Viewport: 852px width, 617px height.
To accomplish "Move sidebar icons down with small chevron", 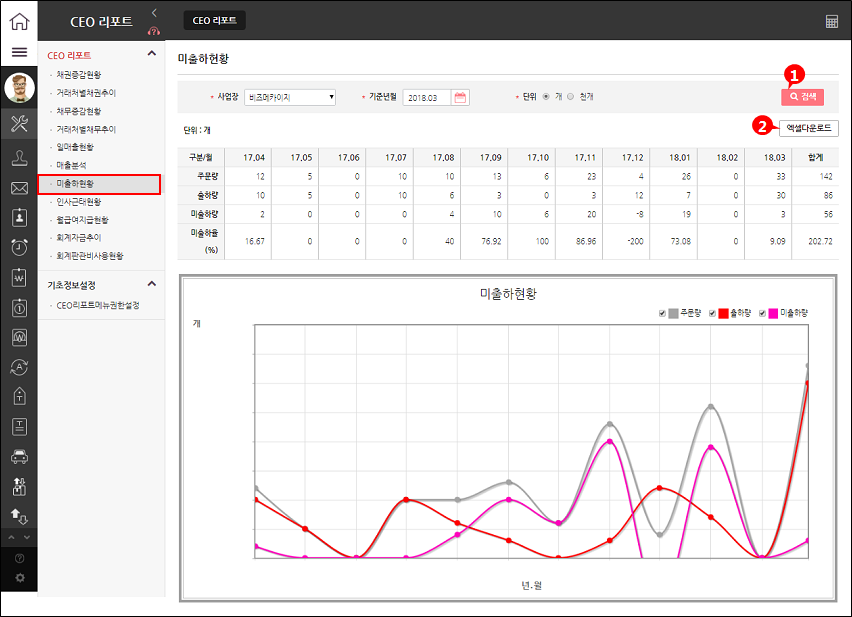I will click(27, 537).
